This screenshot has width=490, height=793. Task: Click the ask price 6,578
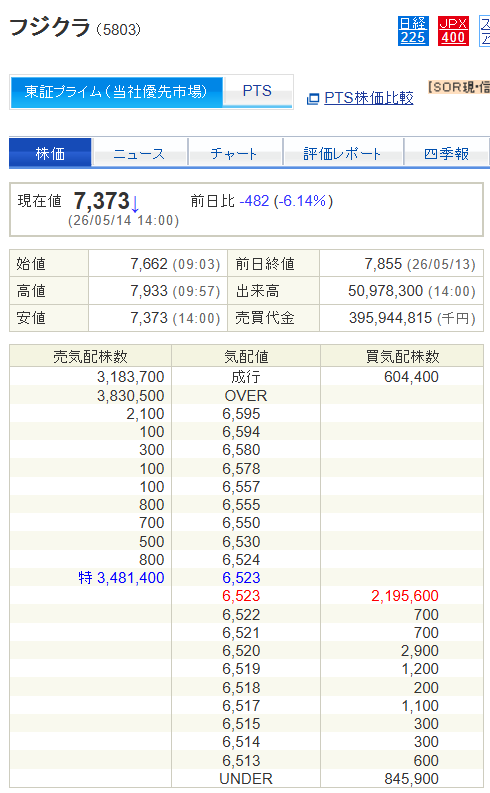tap(241, 469)
